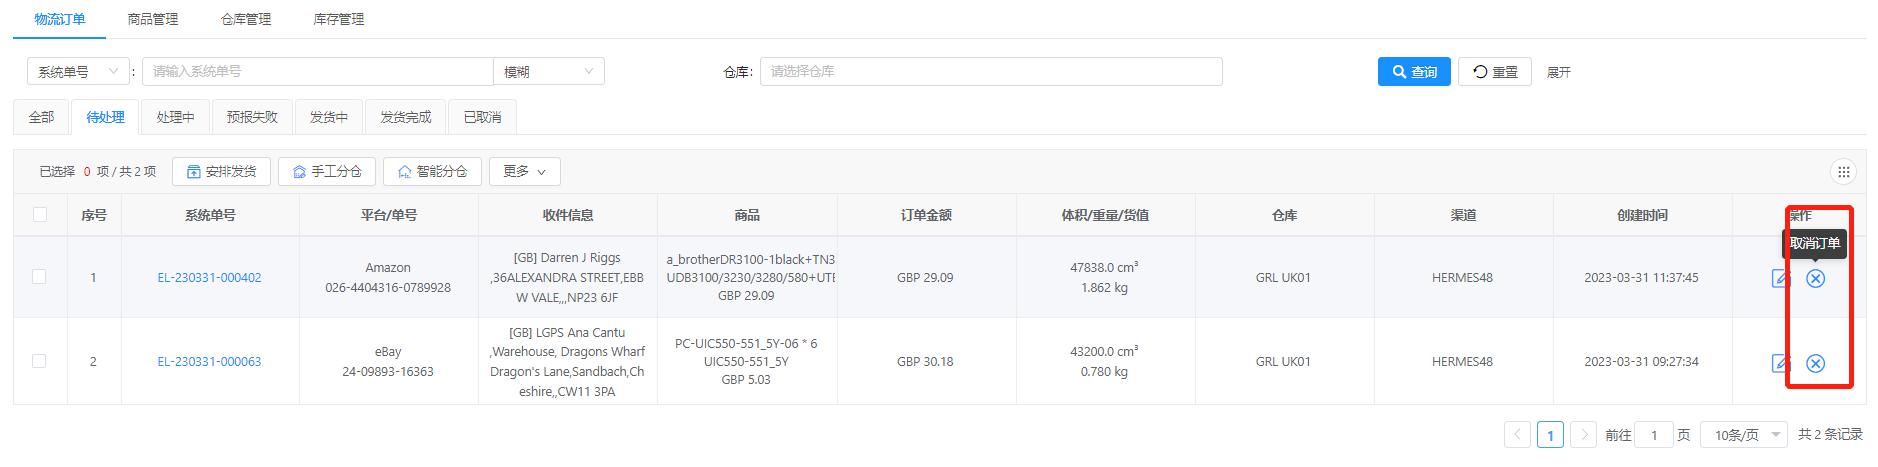This screenshot has height=467, width=1878.
Task: Cancel the eBay order in second row
Action: coord(1815,363)
